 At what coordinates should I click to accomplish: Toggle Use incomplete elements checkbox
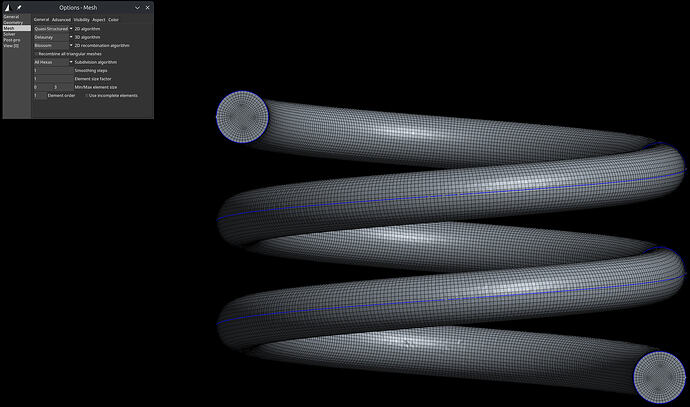86,95
